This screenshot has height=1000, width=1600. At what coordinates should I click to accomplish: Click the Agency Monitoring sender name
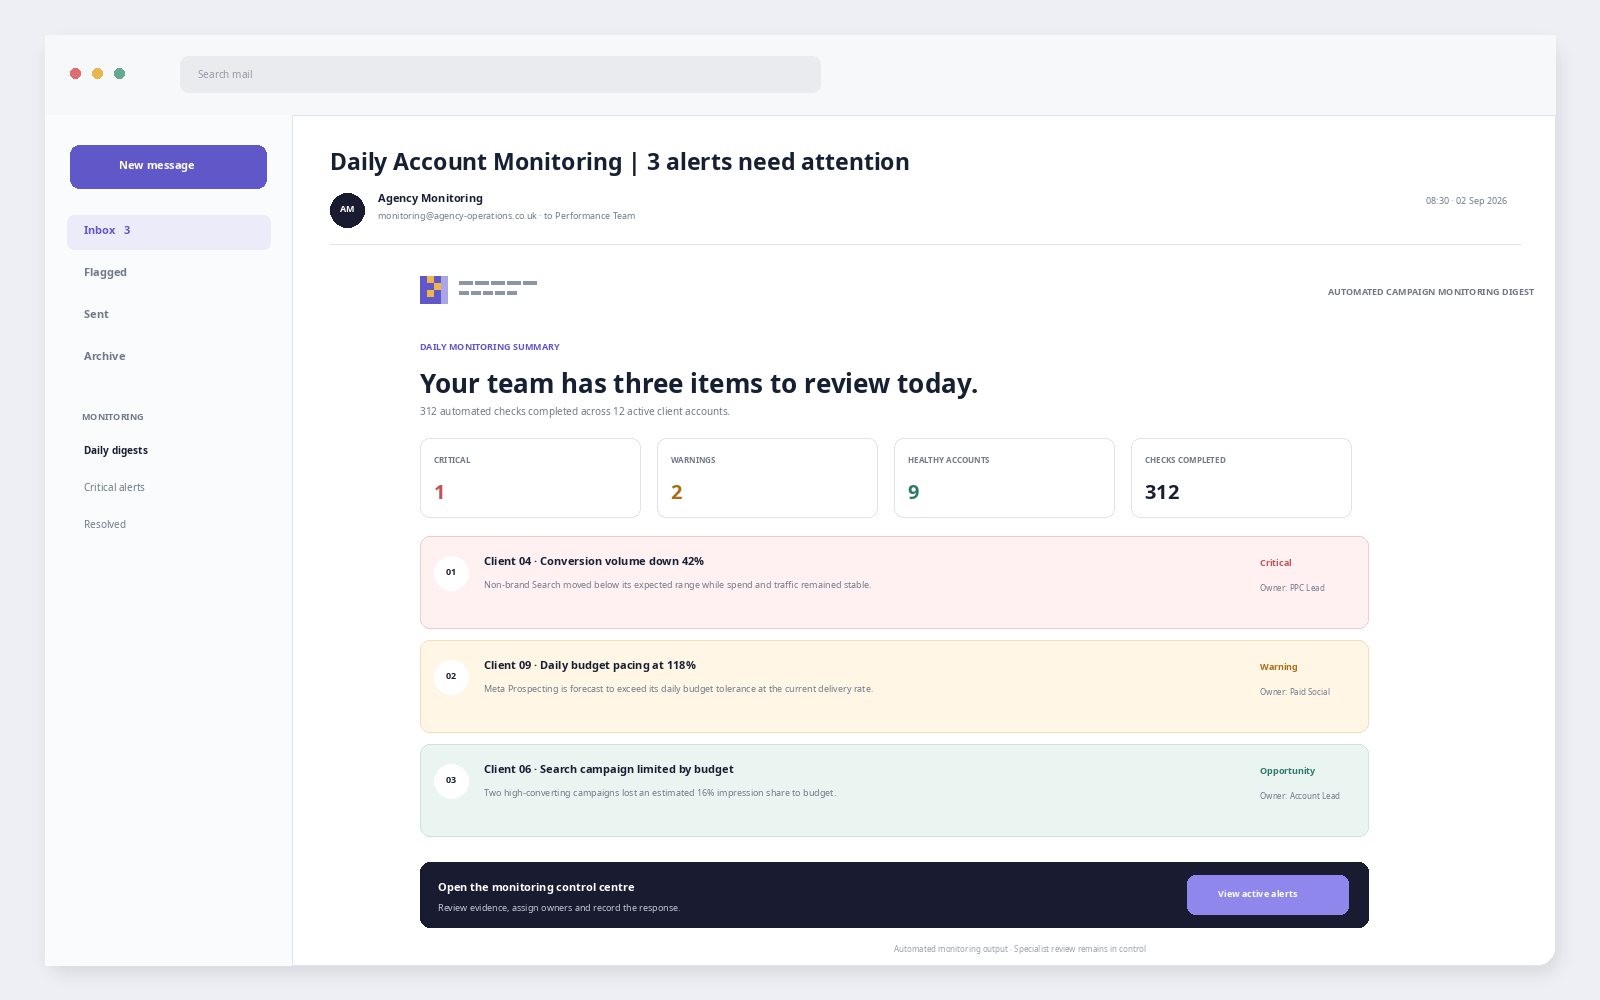coord(430,198)
